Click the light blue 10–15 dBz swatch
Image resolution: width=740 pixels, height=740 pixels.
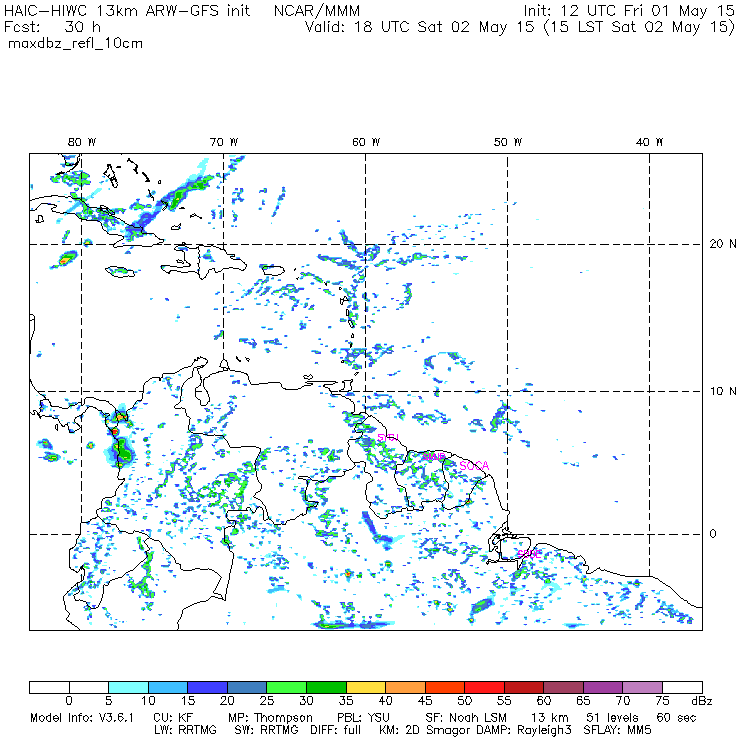pos(168,687)
